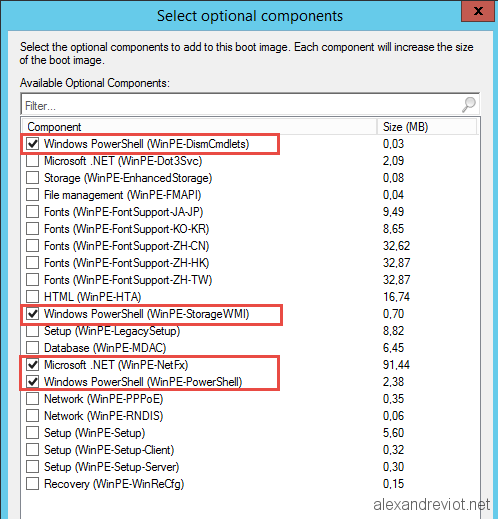Uncheck Windows PowerShell (WinPE-StorageWMI)
This screenshot has height=519, width=498.
click(33, 314)
